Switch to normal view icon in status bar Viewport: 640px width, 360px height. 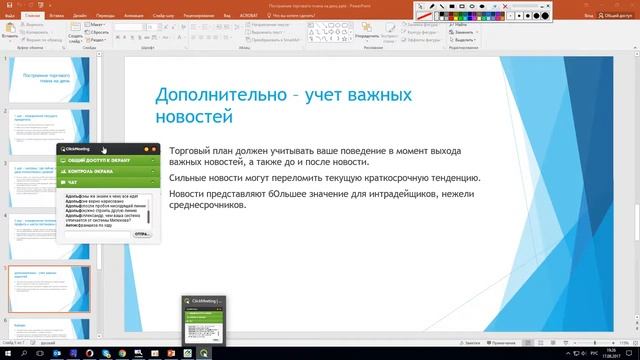click(x=528, y=343)
